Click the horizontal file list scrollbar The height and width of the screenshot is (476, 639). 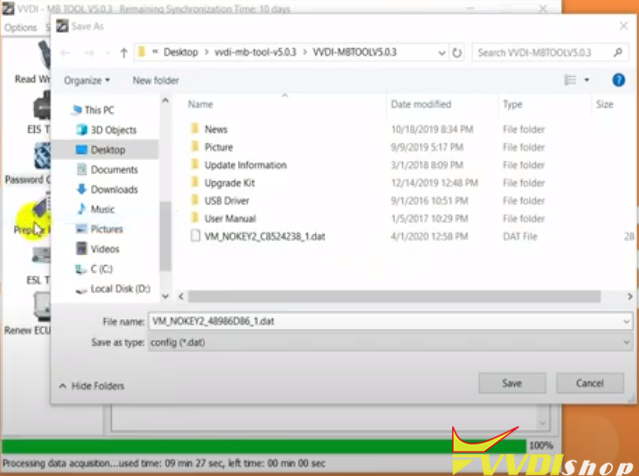pyautogui.click(x=394, y=296)
